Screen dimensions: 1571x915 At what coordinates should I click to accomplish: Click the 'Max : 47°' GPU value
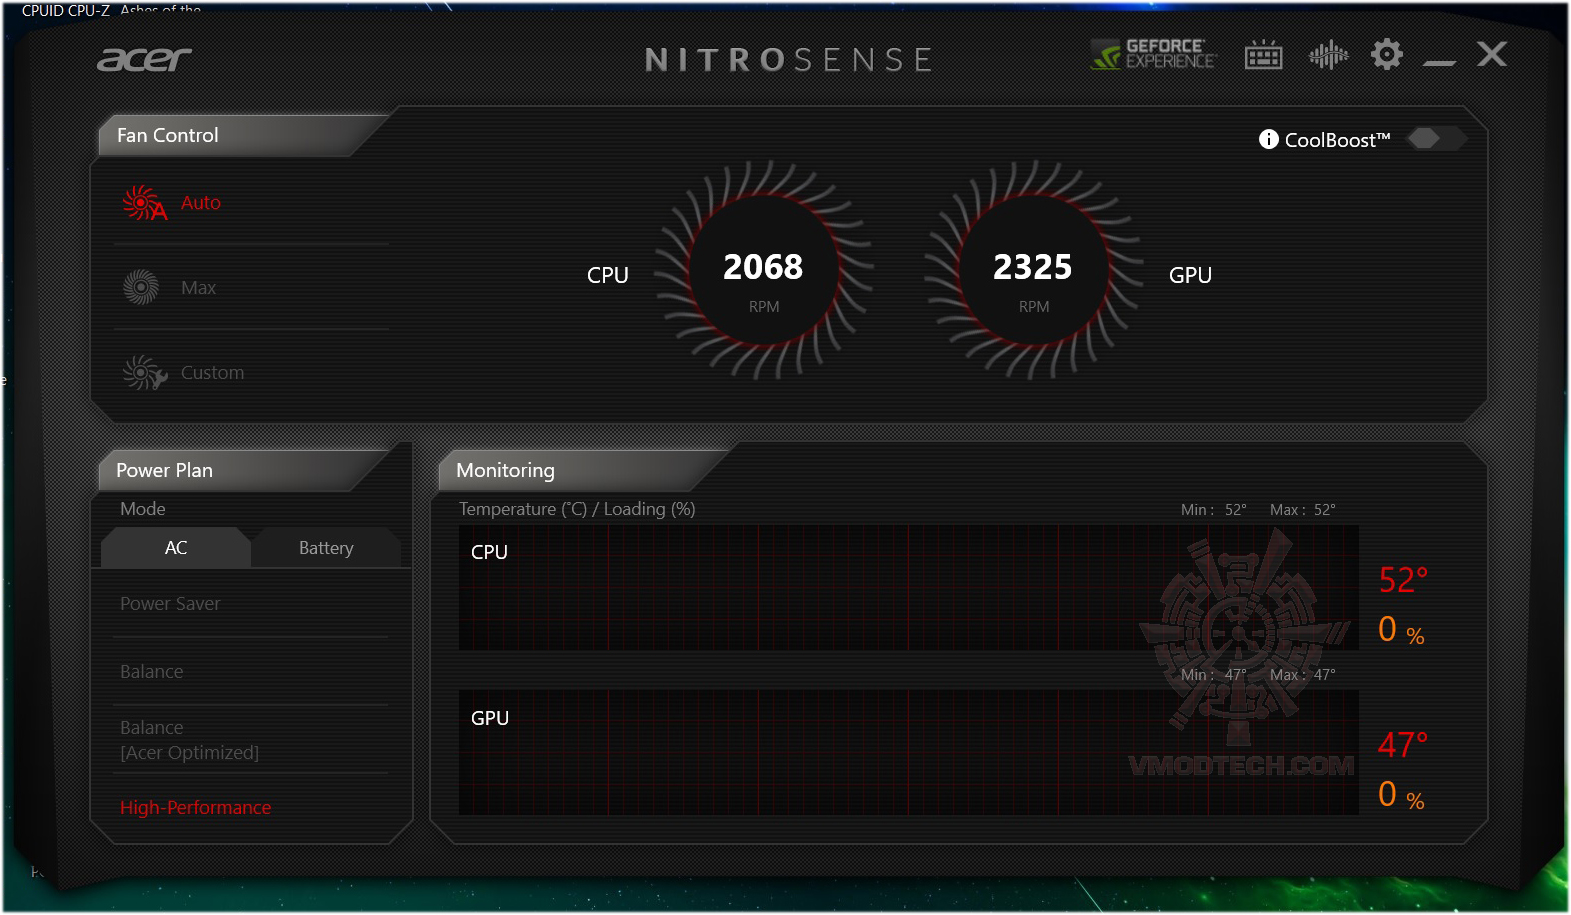click(x=1303, y=675)
